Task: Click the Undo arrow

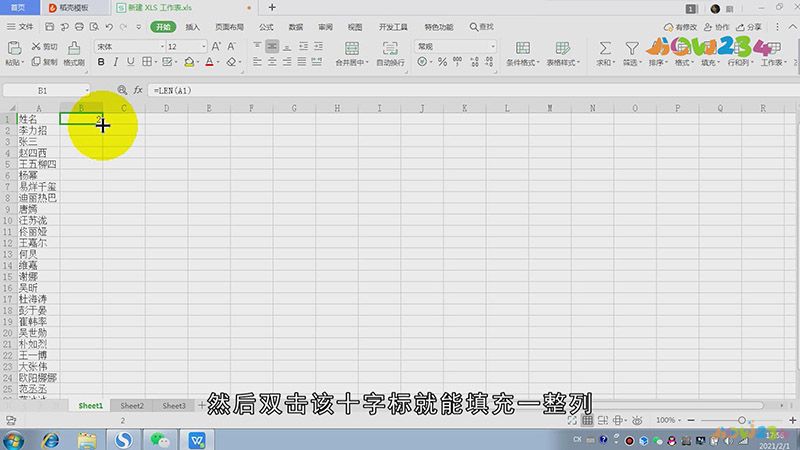Action: pyautogui.click(x=109, y=27)
